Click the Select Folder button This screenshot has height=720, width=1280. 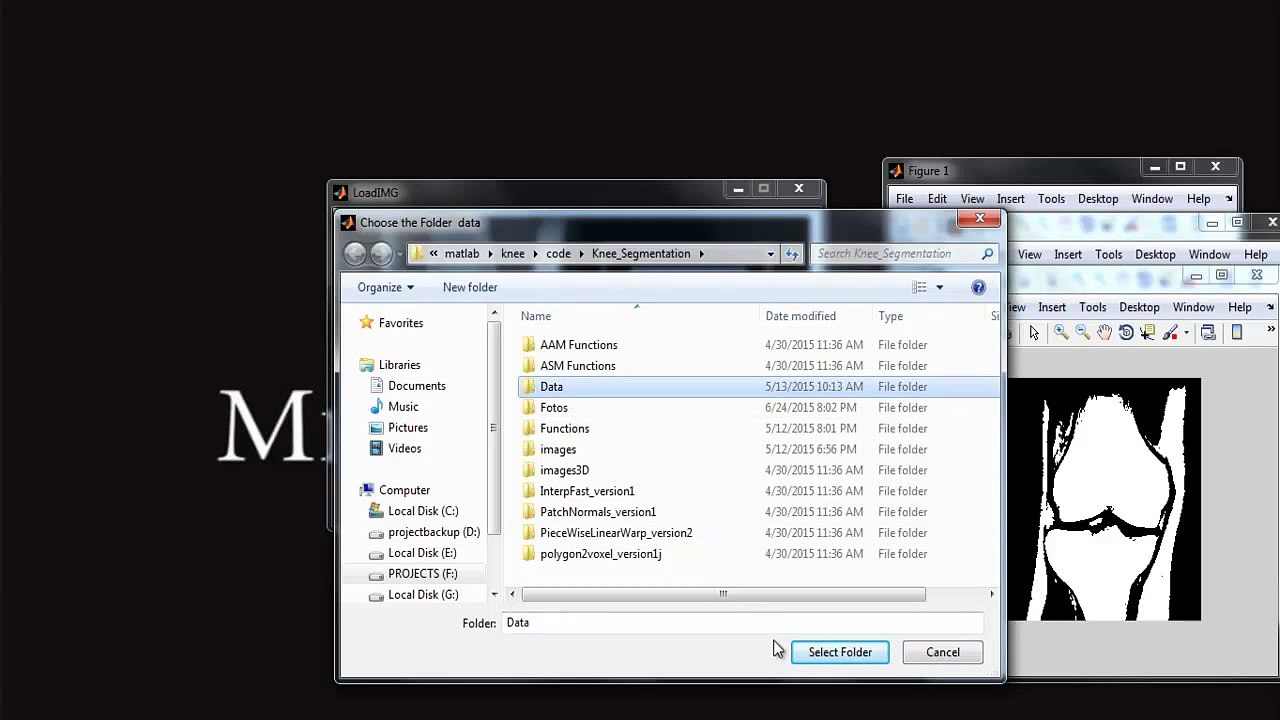coord(840,652)
